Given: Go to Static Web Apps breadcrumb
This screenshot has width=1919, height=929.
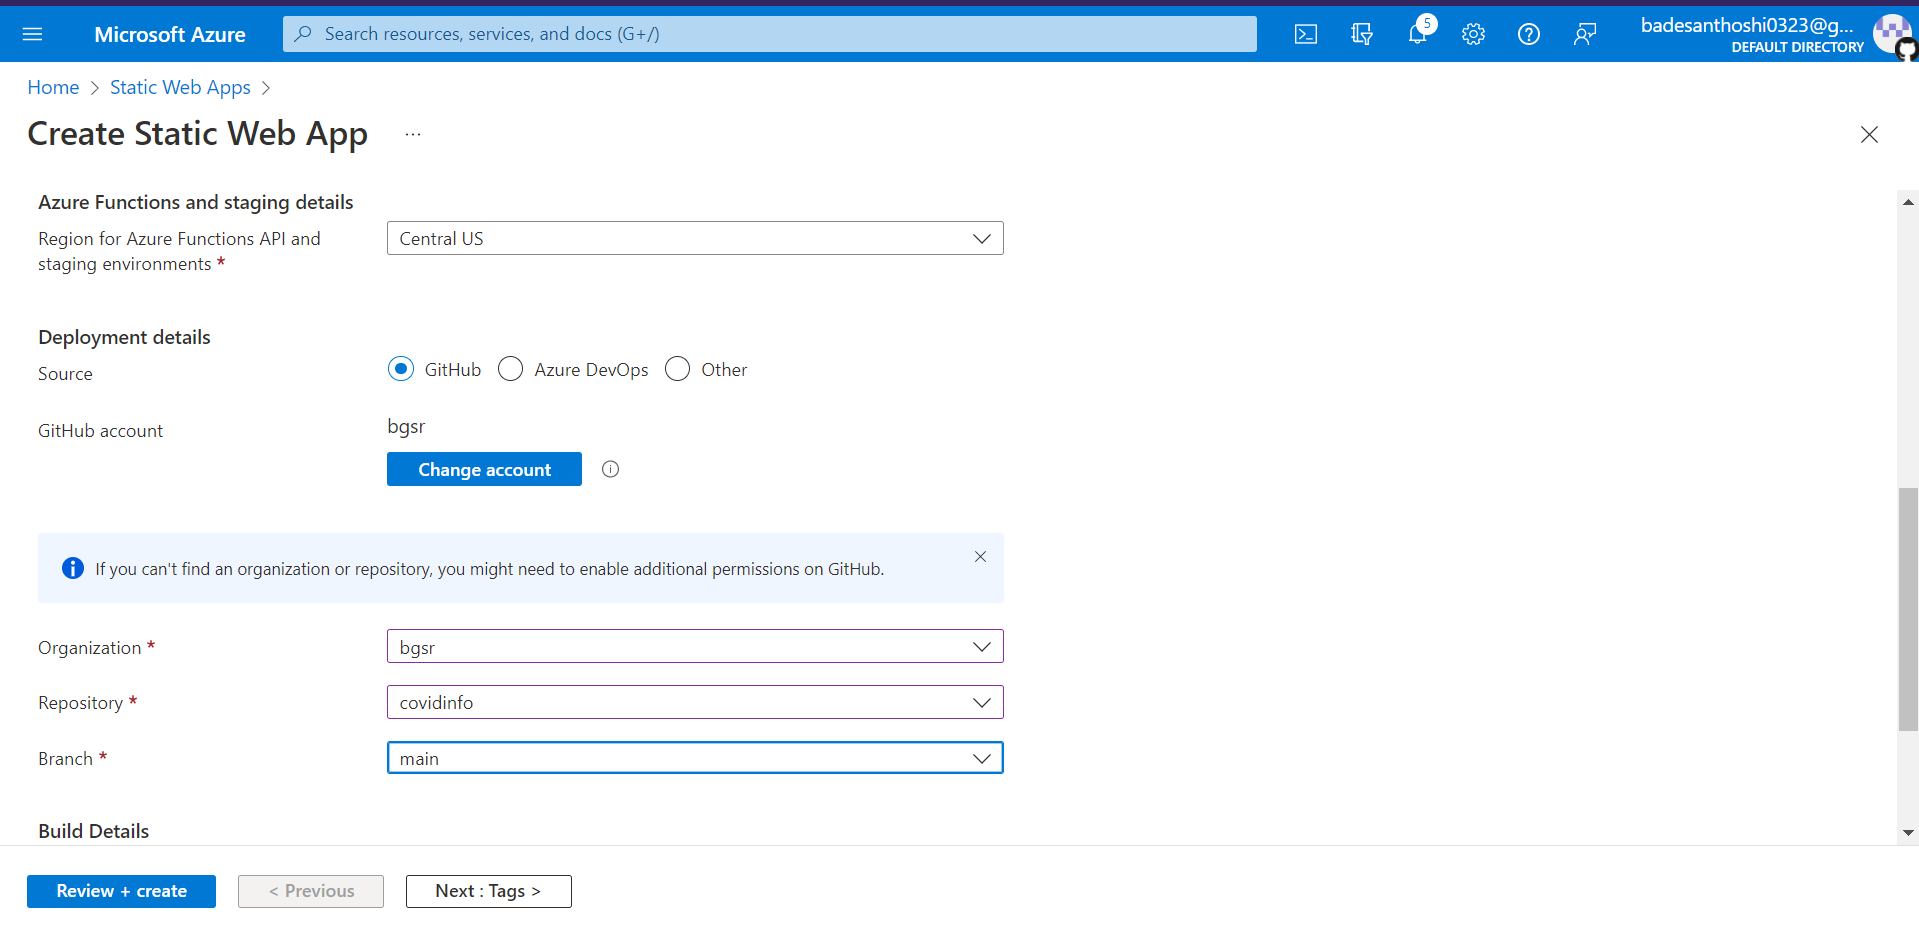Looking at the screenshot, I should click(180, 87).
